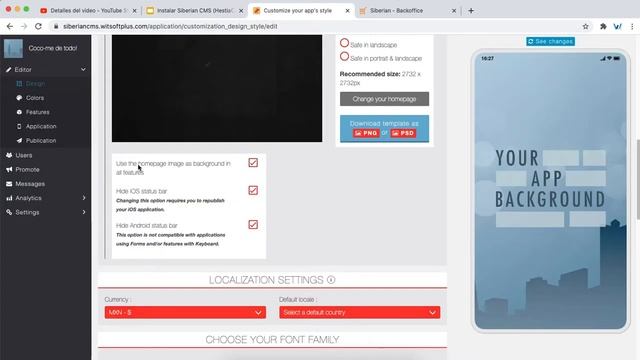Click the Colors palette icon

(x=19, y=98)
